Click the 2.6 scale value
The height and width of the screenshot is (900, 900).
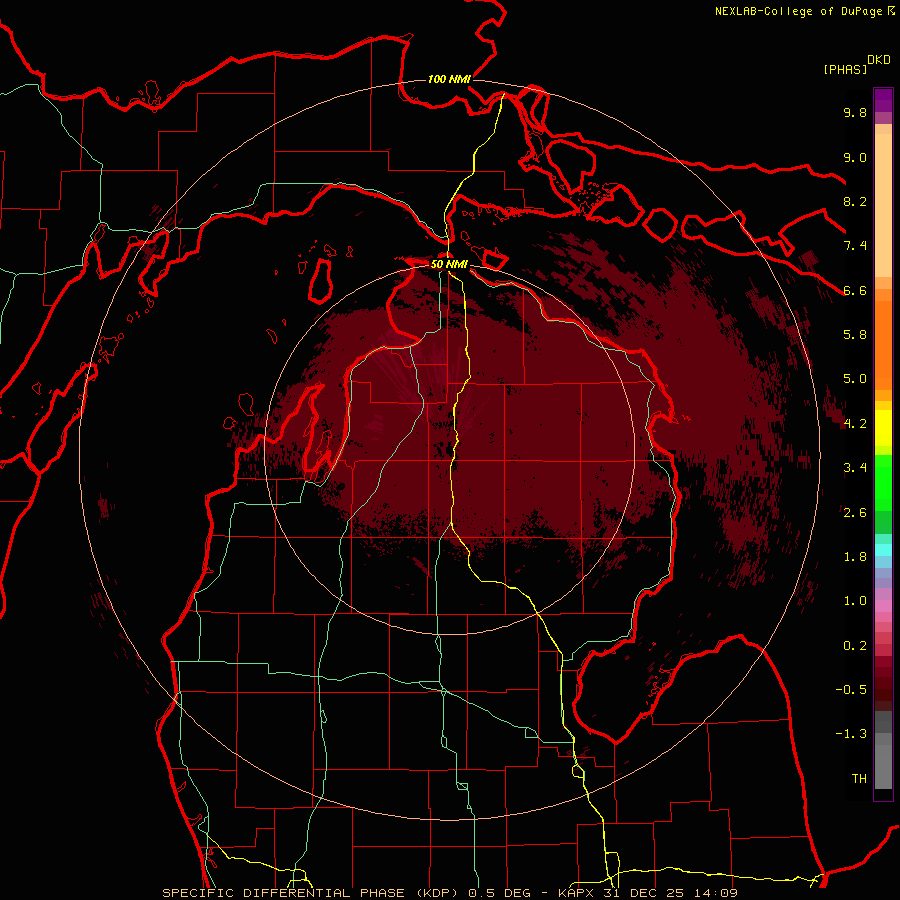(x=855, y=513)
